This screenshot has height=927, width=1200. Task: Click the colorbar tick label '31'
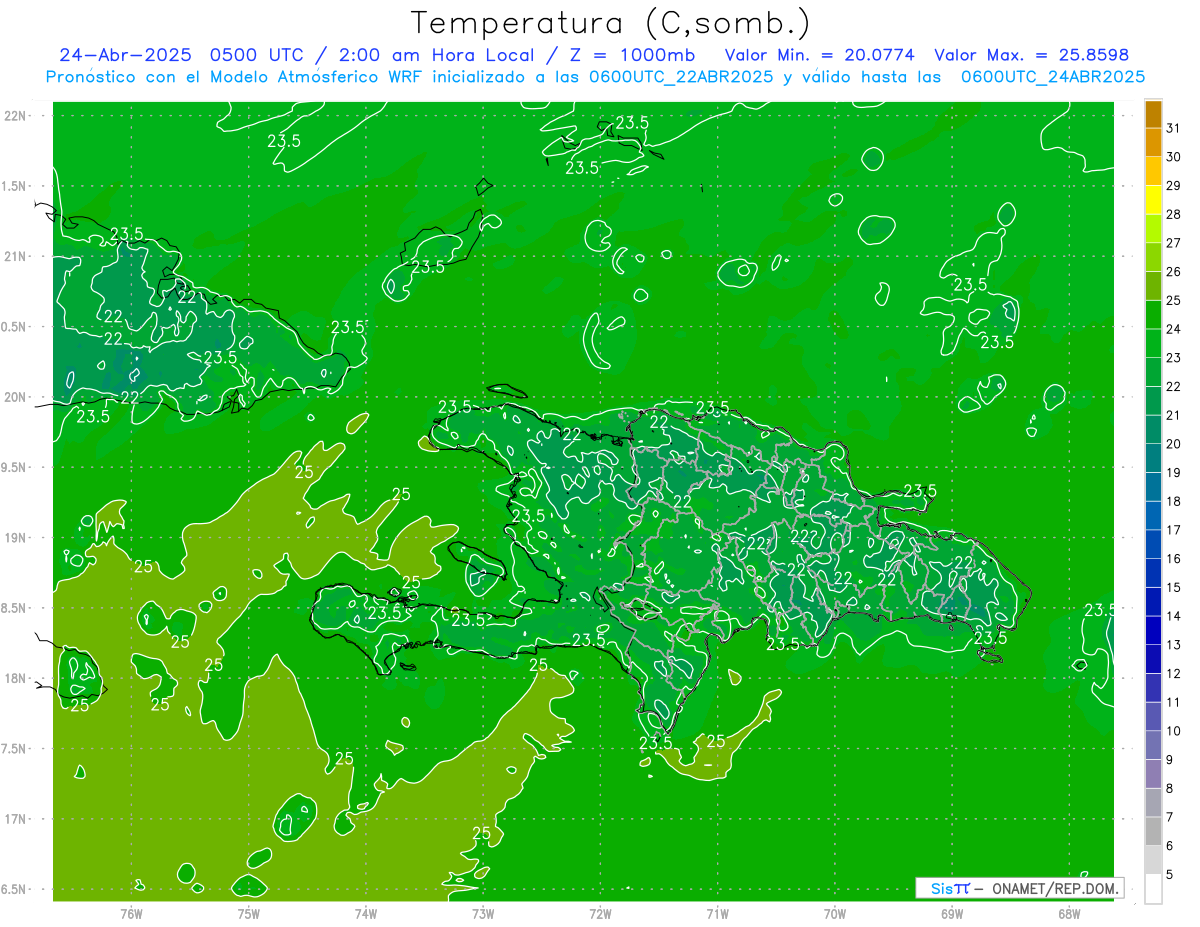[x=1174, y=128]
